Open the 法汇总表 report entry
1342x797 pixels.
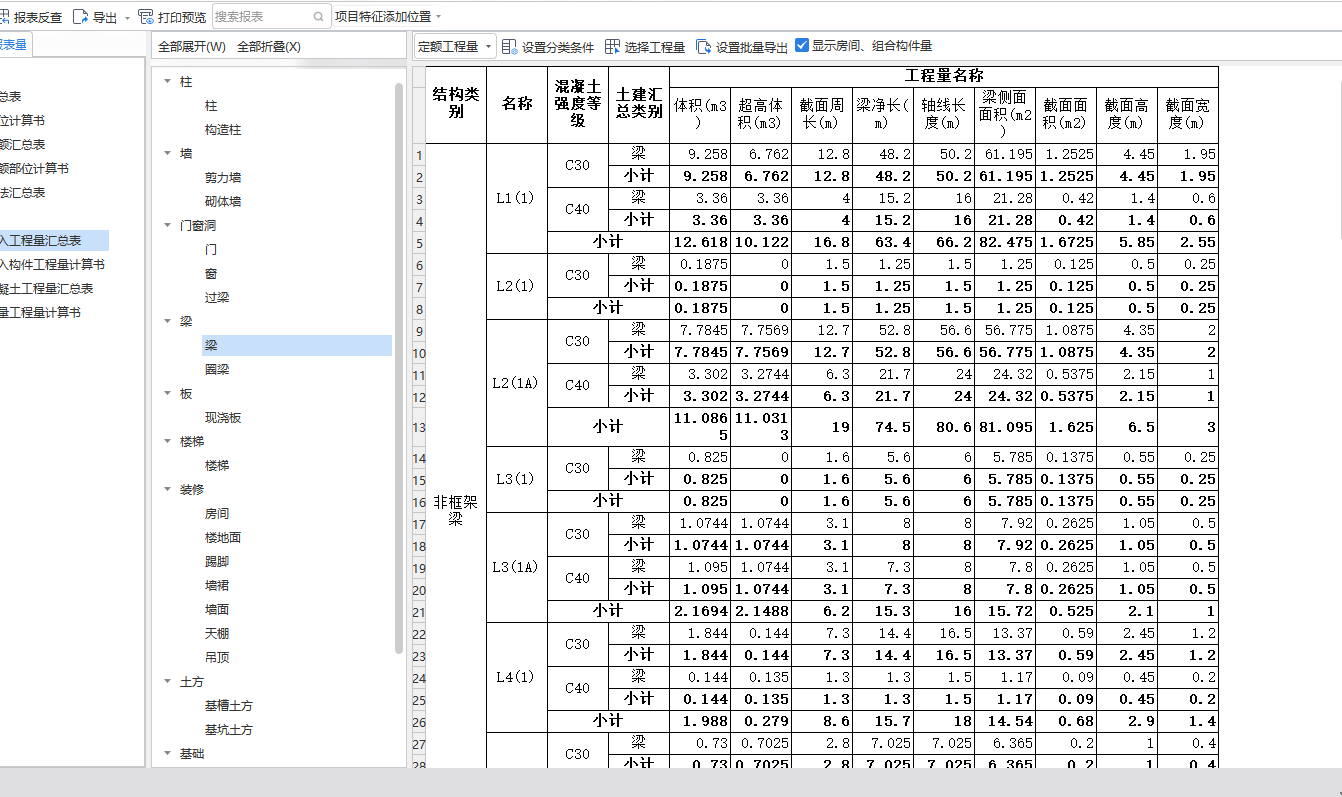22,193
